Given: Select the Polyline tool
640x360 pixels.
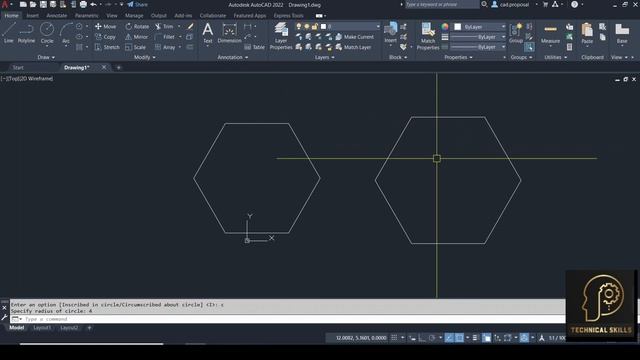Looking at the screenshot, I should [26, 33].
